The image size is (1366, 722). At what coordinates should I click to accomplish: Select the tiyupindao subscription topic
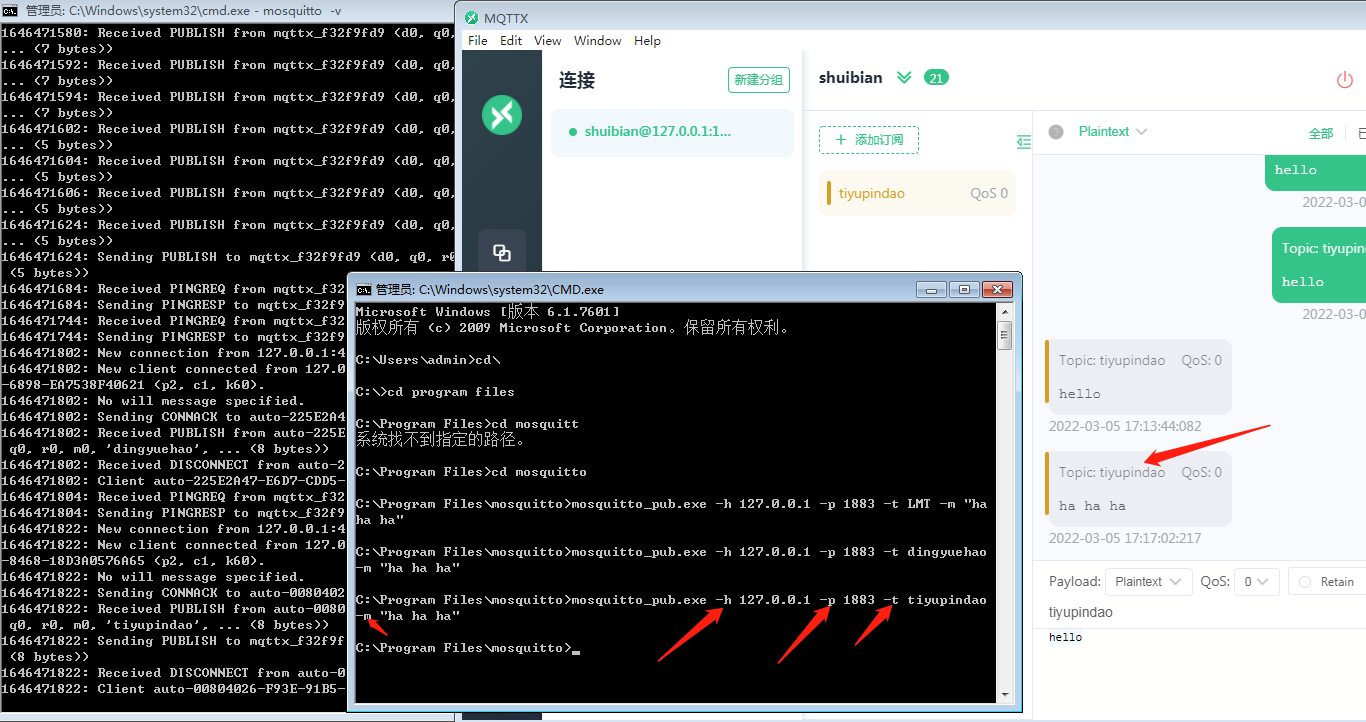point(917,193)
